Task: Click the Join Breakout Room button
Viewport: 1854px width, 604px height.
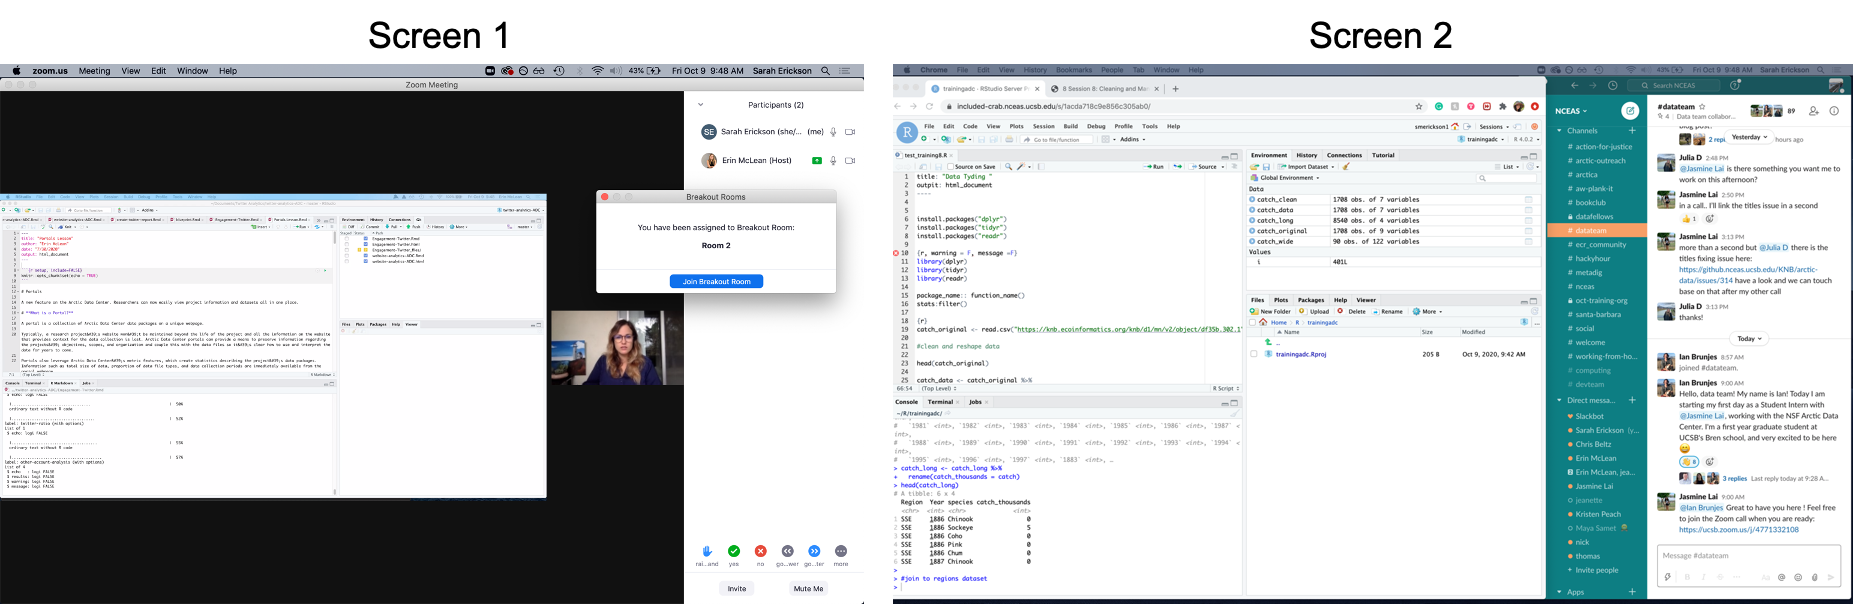Action: (716, 282)
